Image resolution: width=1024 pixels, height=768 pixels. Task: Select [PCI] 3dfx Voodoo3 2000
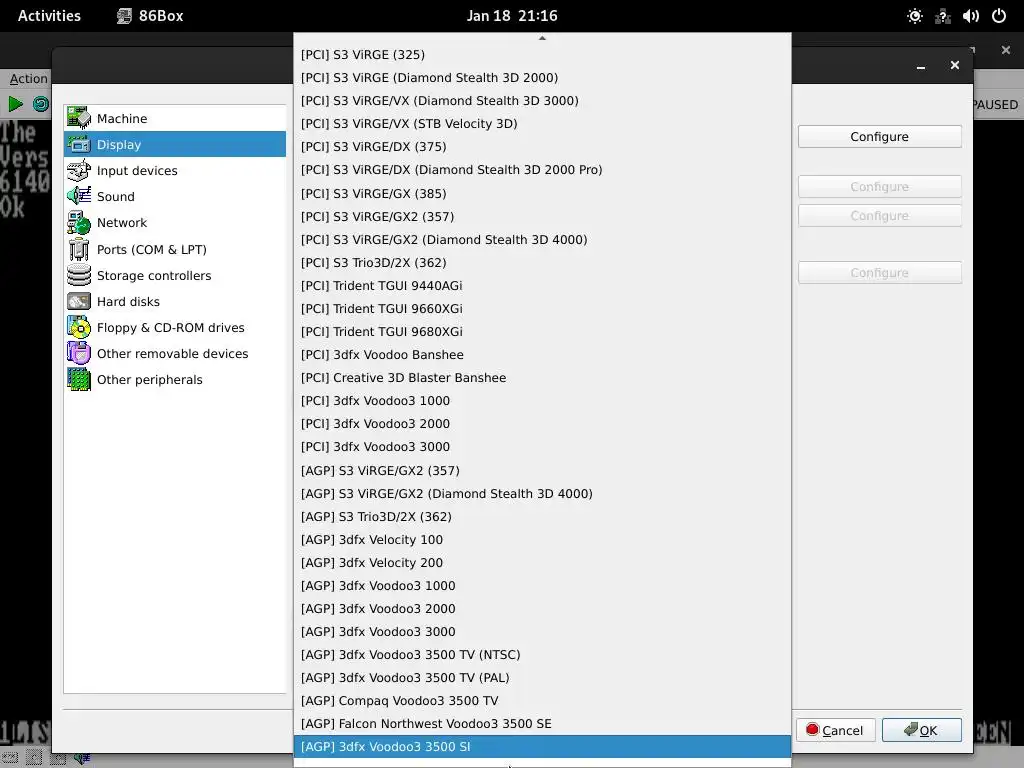pos(542,424)
